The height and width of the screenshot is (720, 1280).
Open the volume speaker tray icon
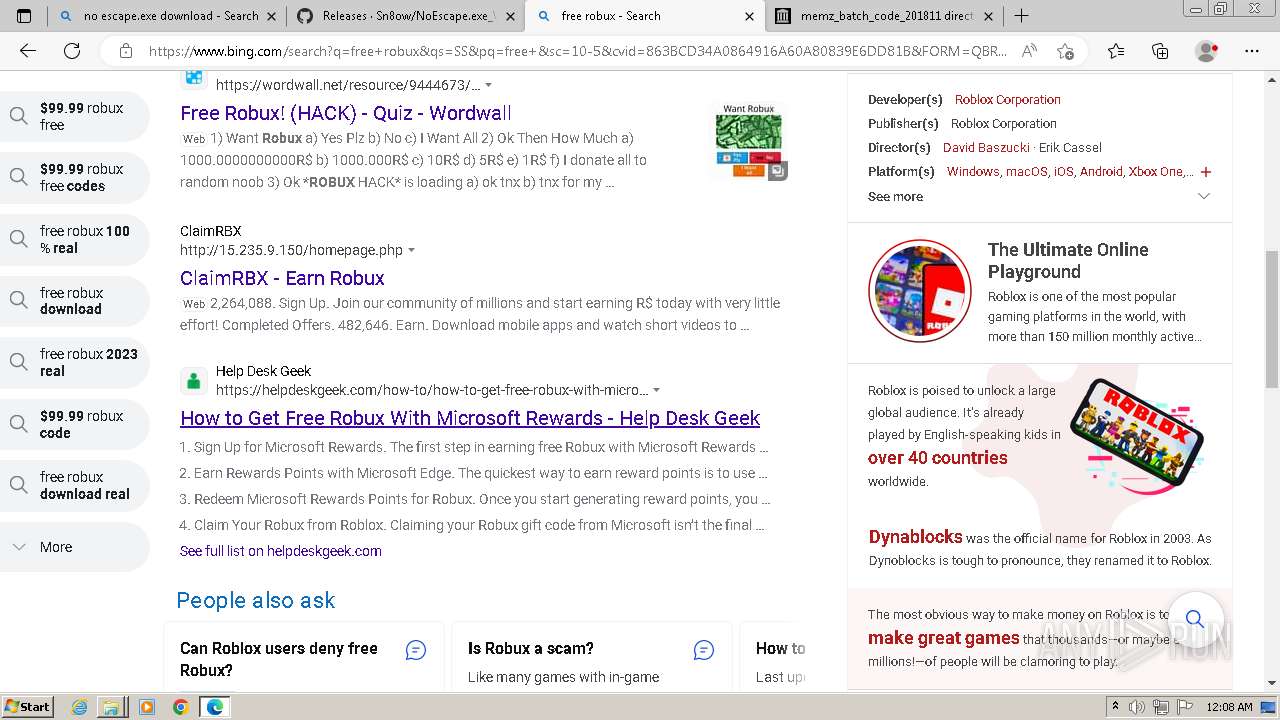(x=1136, y=707)
